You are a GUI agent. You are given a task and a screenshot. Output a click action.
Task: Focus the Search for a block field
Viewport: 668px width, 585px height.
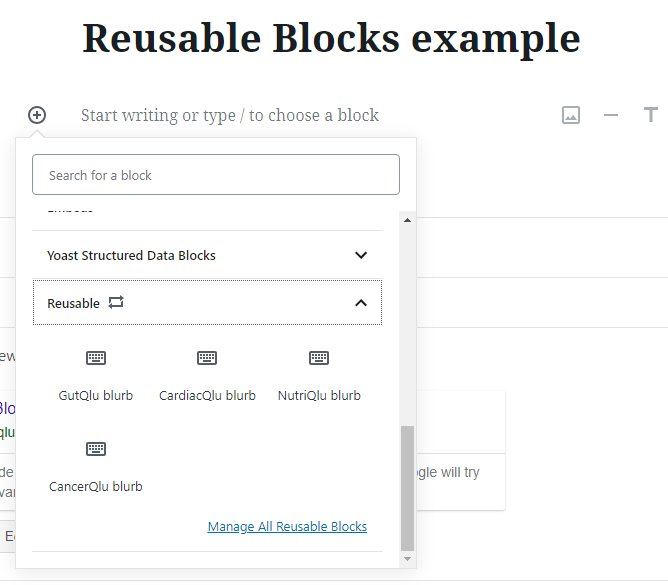click(216, 175)
